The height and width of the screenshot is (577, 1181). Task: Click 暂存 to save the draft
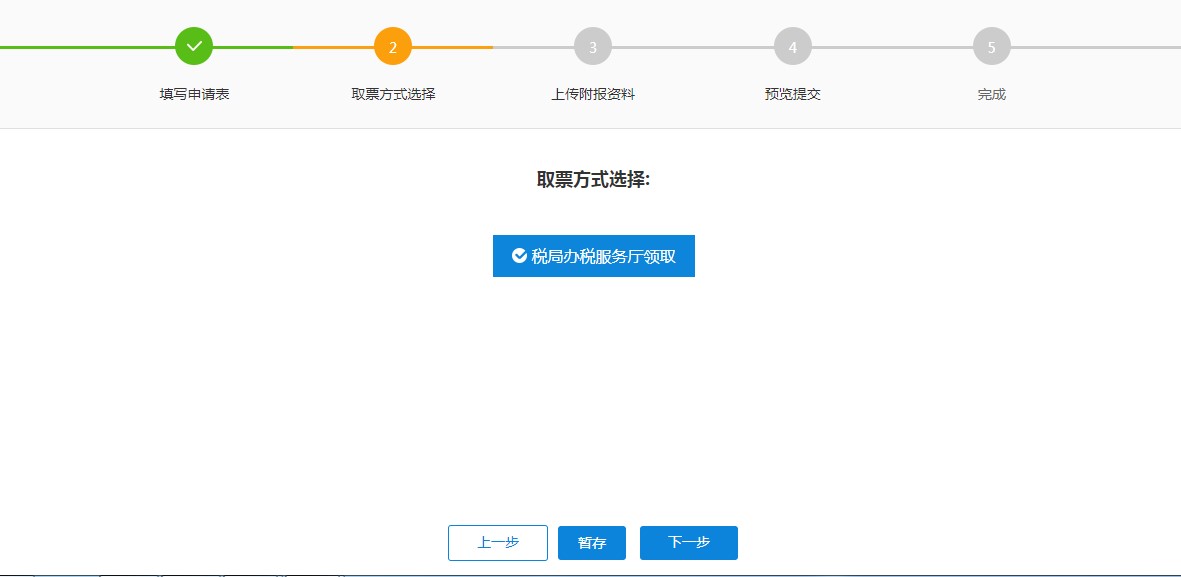tap(591, 542)
